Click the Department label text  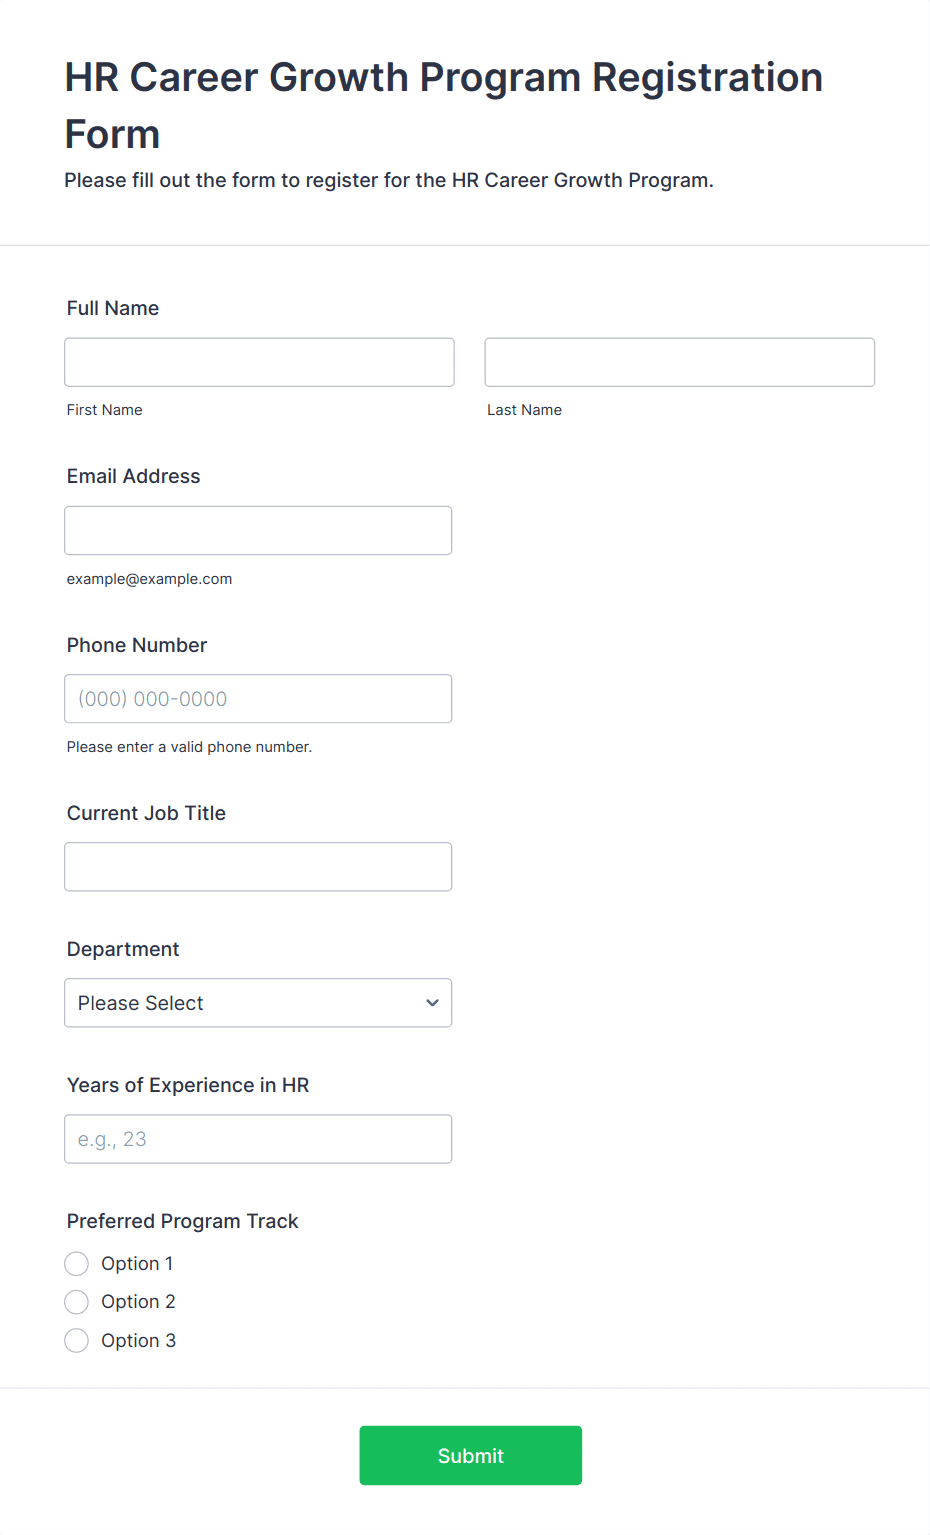123,949
